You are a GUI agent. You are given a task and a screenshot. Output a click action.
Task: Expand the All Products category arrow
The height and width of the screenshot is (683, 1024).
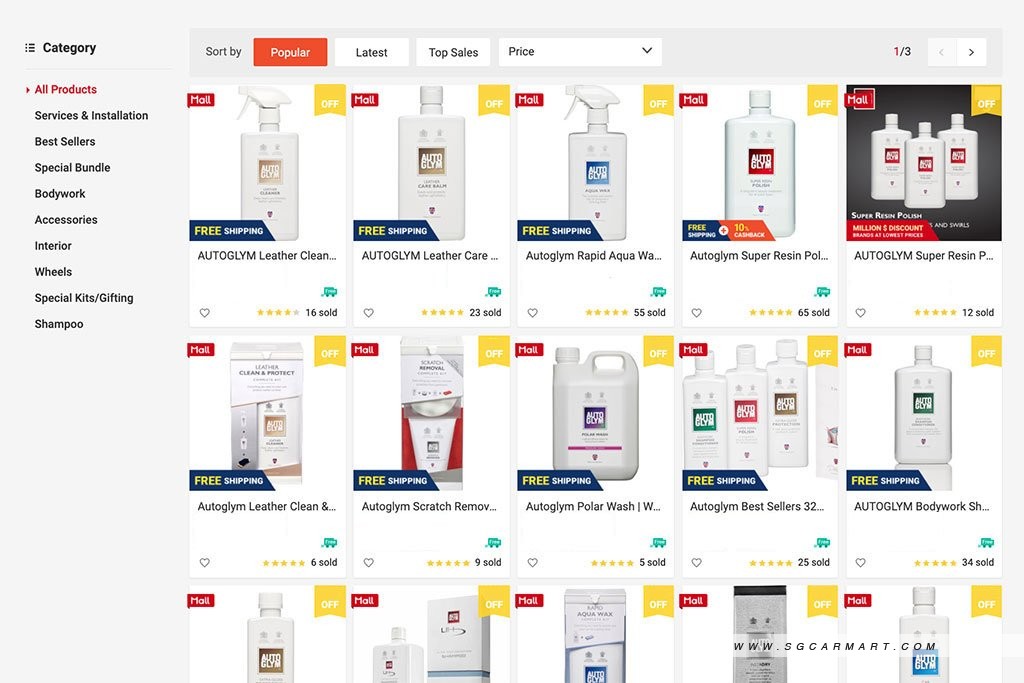(x=27, y=90)
